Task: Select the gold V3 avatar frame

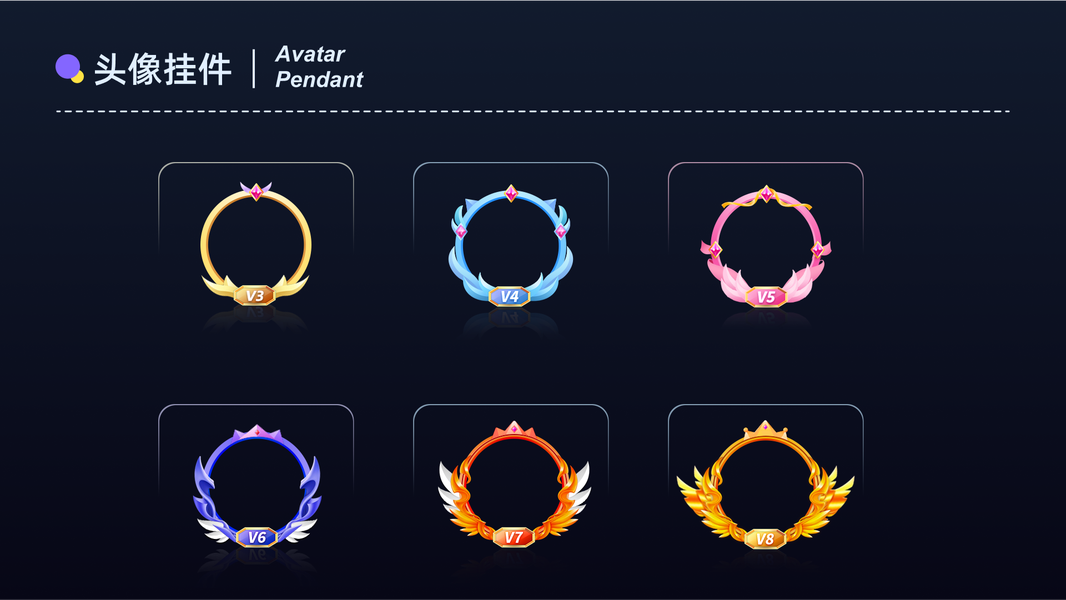Action: [x=256, y=243]
